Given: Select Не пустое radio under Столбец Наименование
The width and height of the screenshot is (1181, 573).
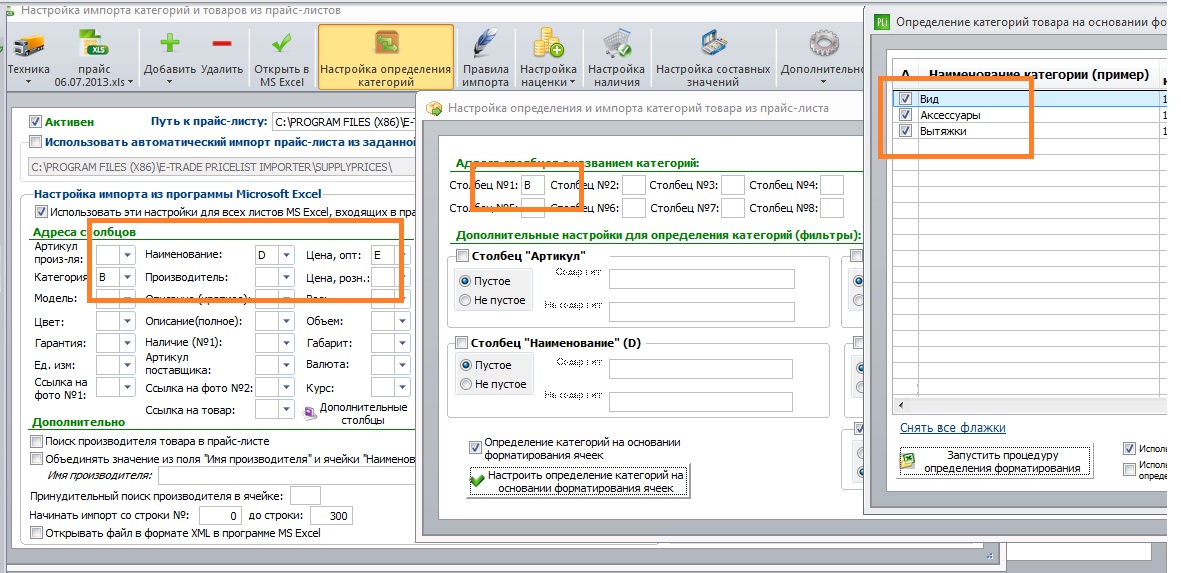Looking at the screenshot, I should 465,384.
